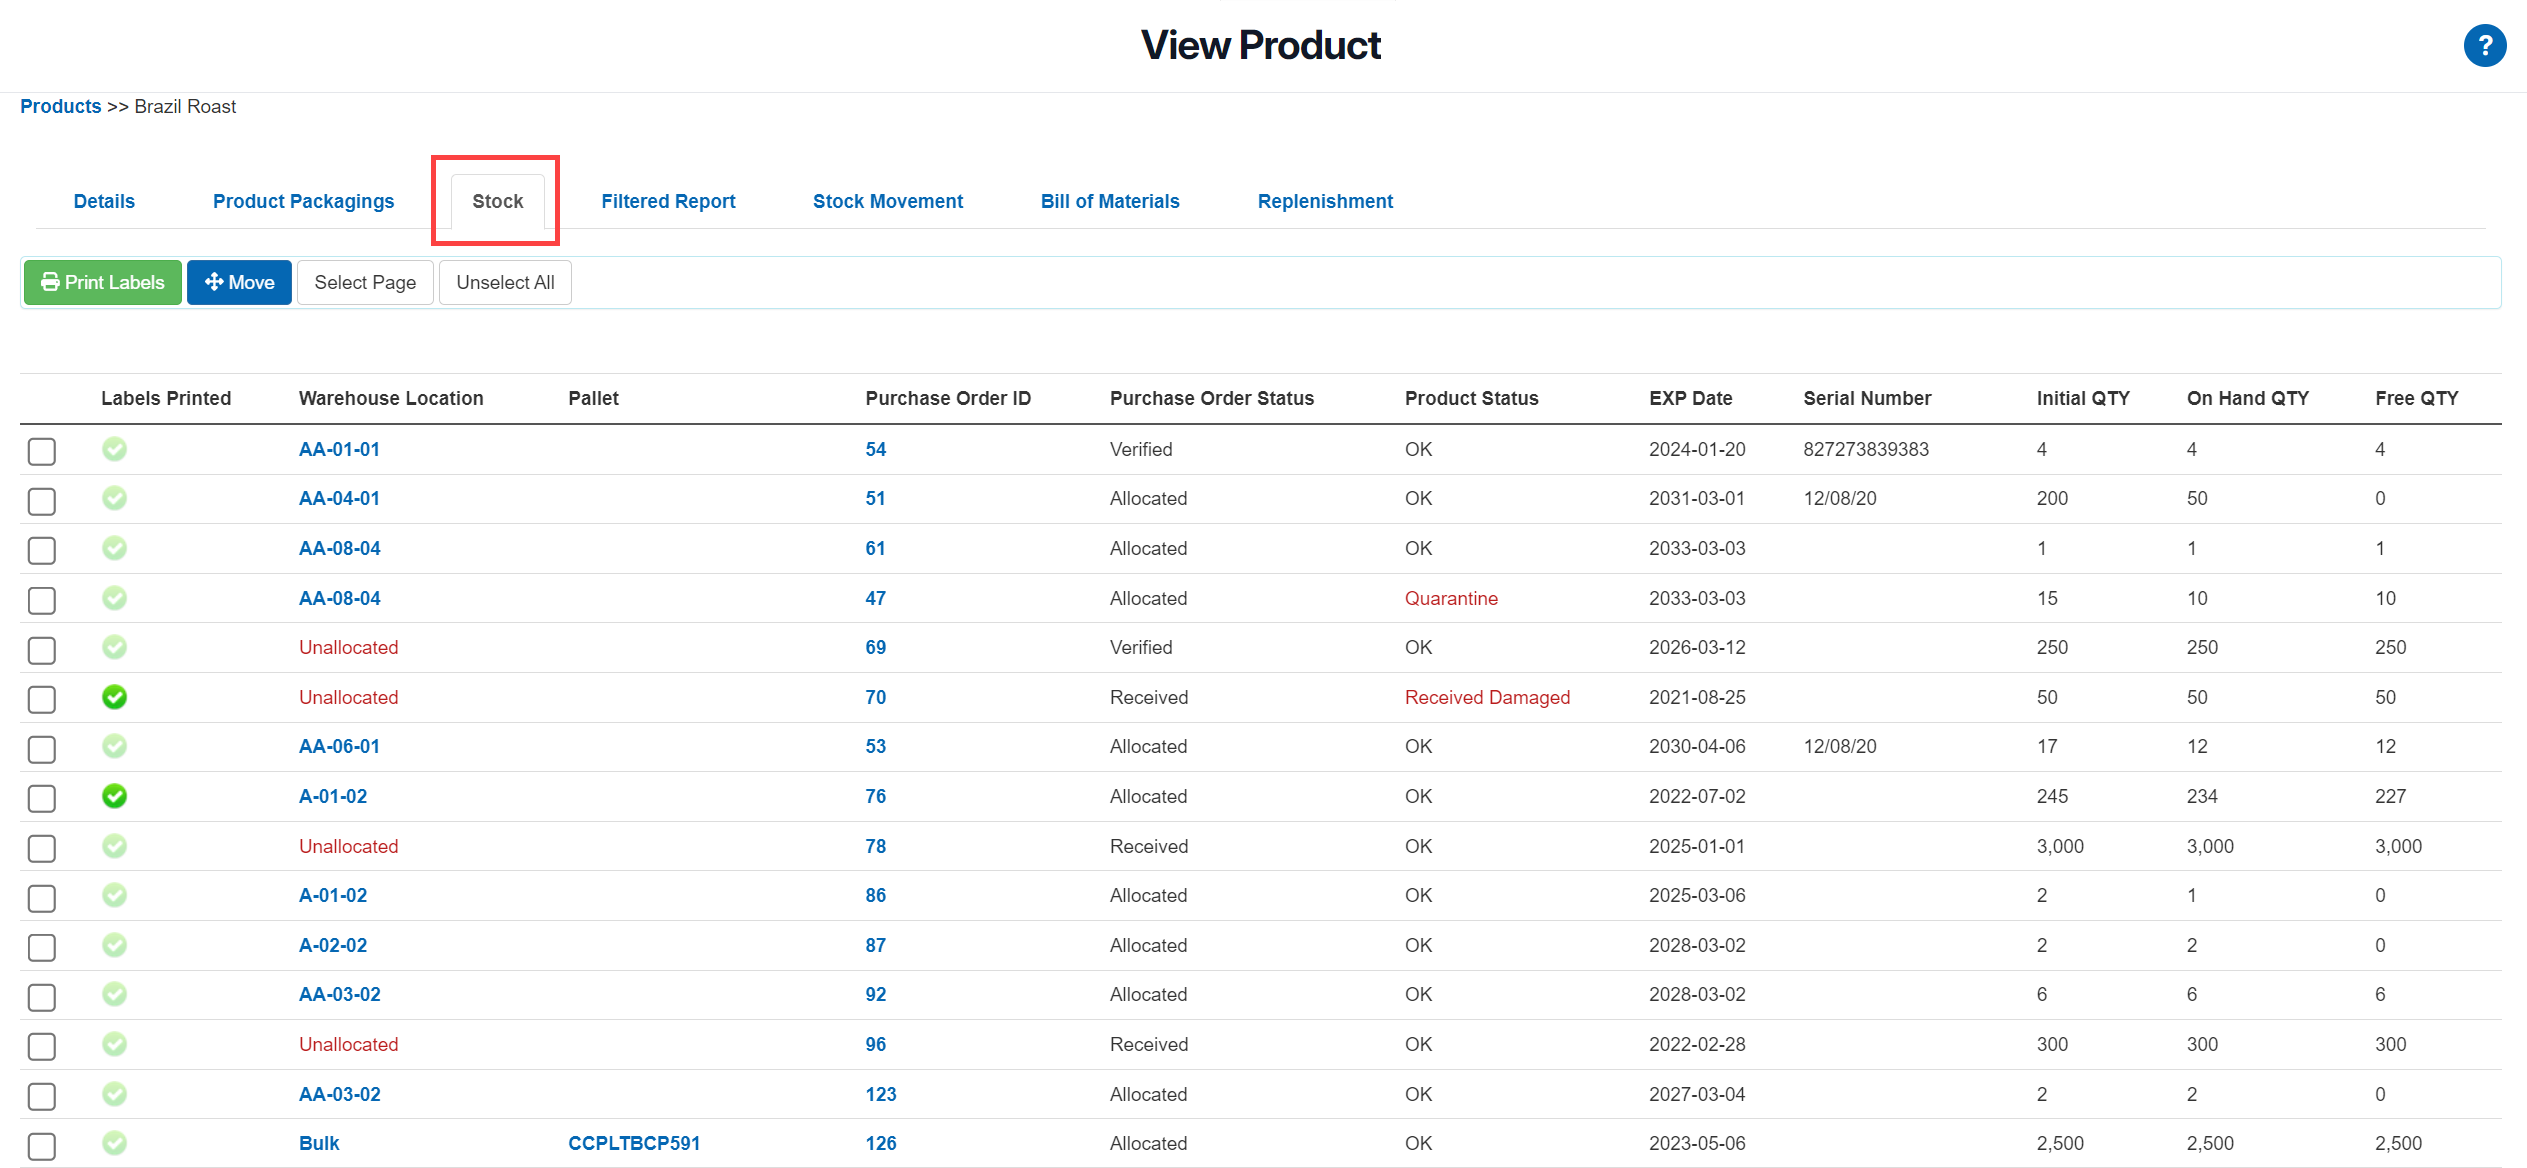Click labels printed checkmark for AA-01-01 row
The height and width of the screenshot is (1168, 2527).
coord(115,449)
